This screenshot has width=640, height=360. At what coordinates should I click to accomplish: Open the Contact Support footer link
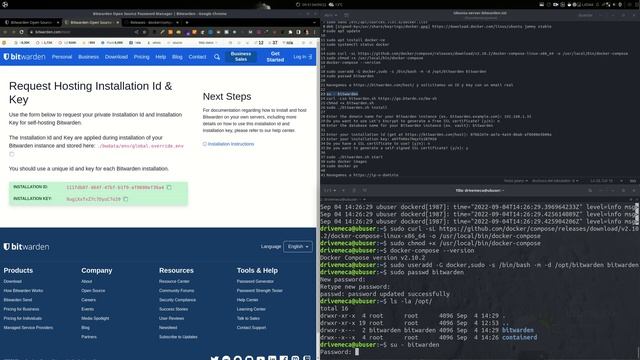coord(251,327)
